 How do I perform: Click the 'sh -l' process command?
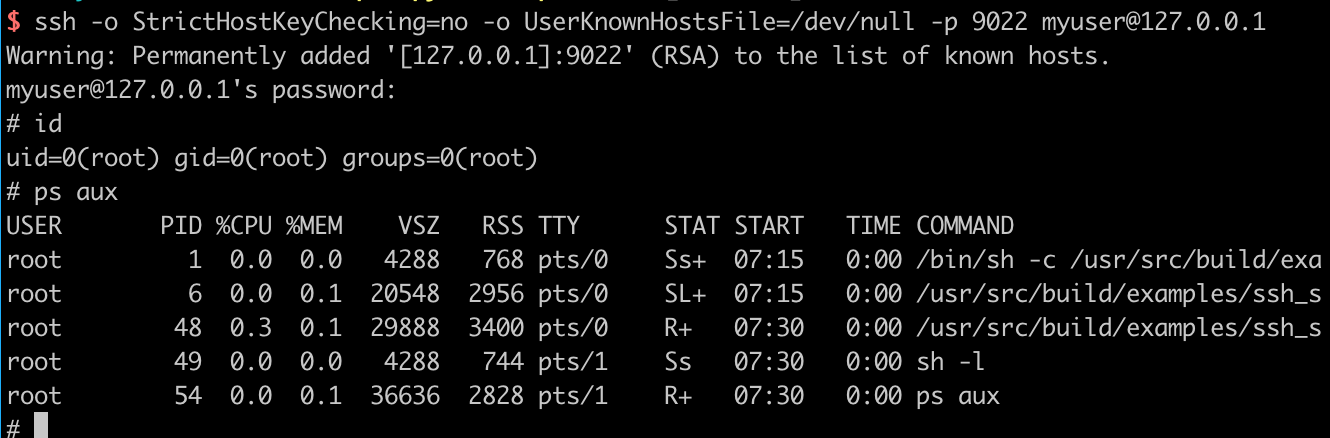951,362
